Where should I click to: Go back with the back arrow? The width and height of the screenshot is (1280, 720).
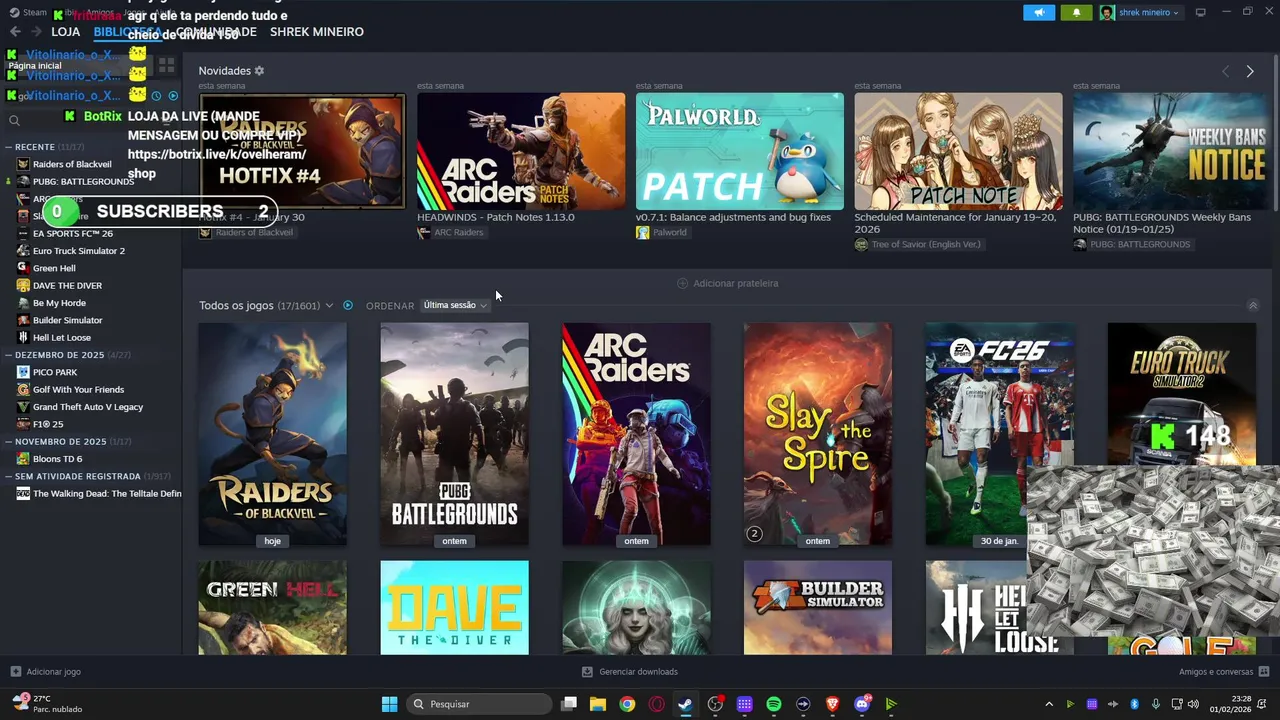[15, 32]
